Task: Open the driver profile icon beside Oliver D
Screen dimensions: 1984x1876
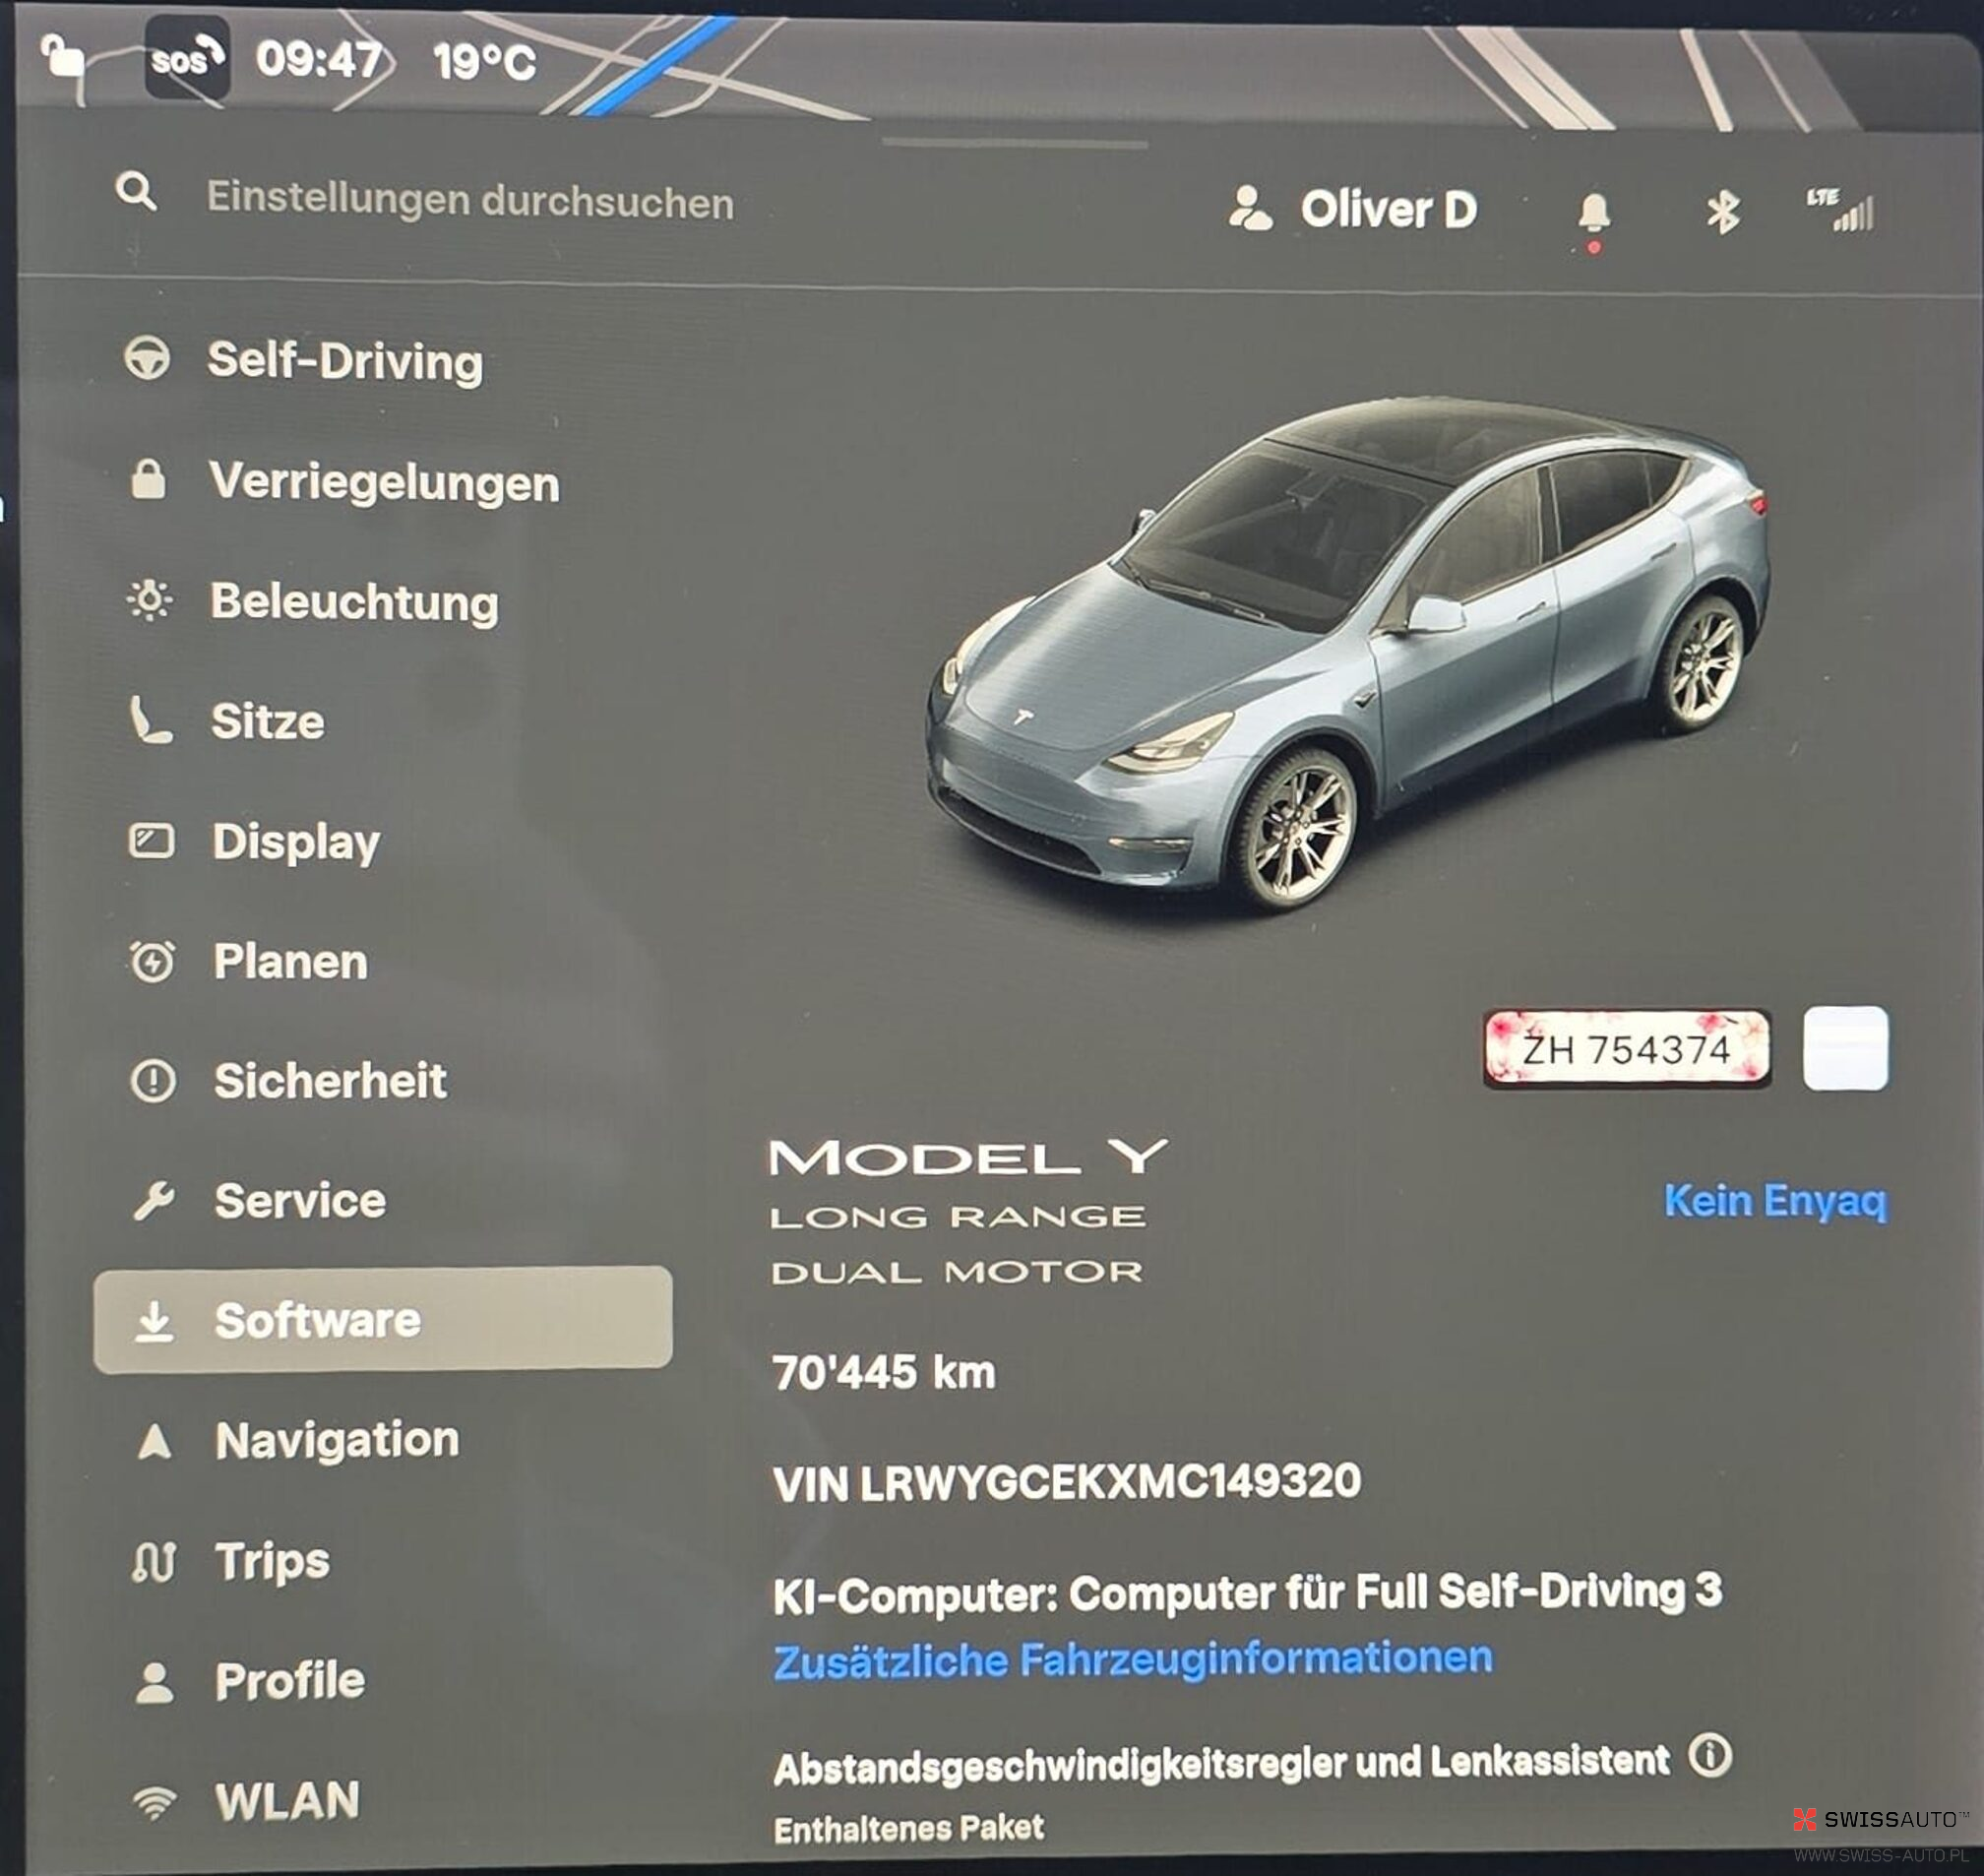Action: coord(1250,209)
